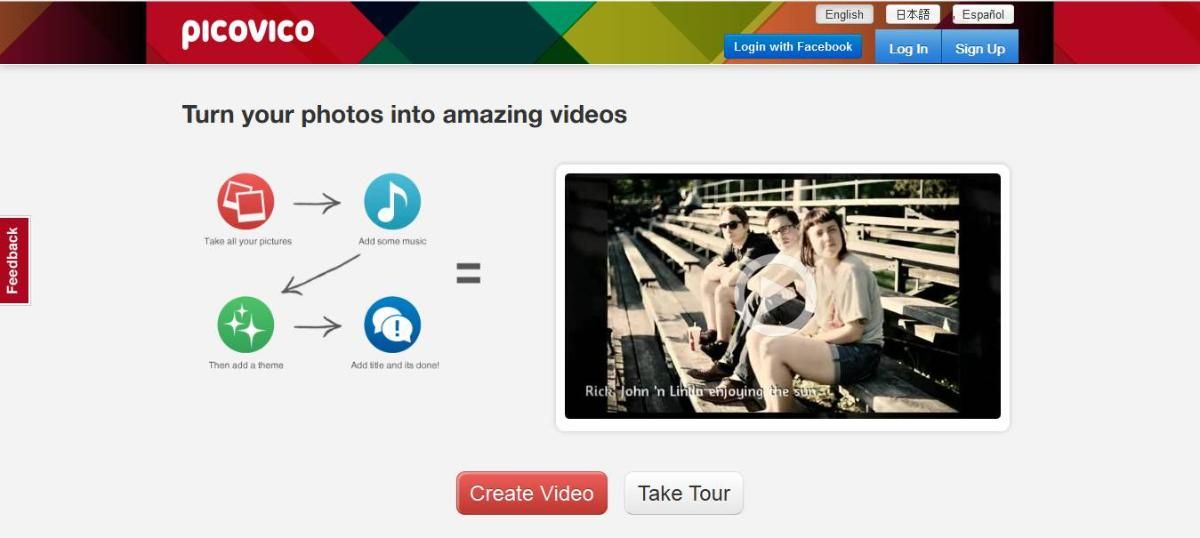Click the arrow between photos and music icons
Image resolution: width=1200 pixels, height=538 pixels.
pos(317,203)
